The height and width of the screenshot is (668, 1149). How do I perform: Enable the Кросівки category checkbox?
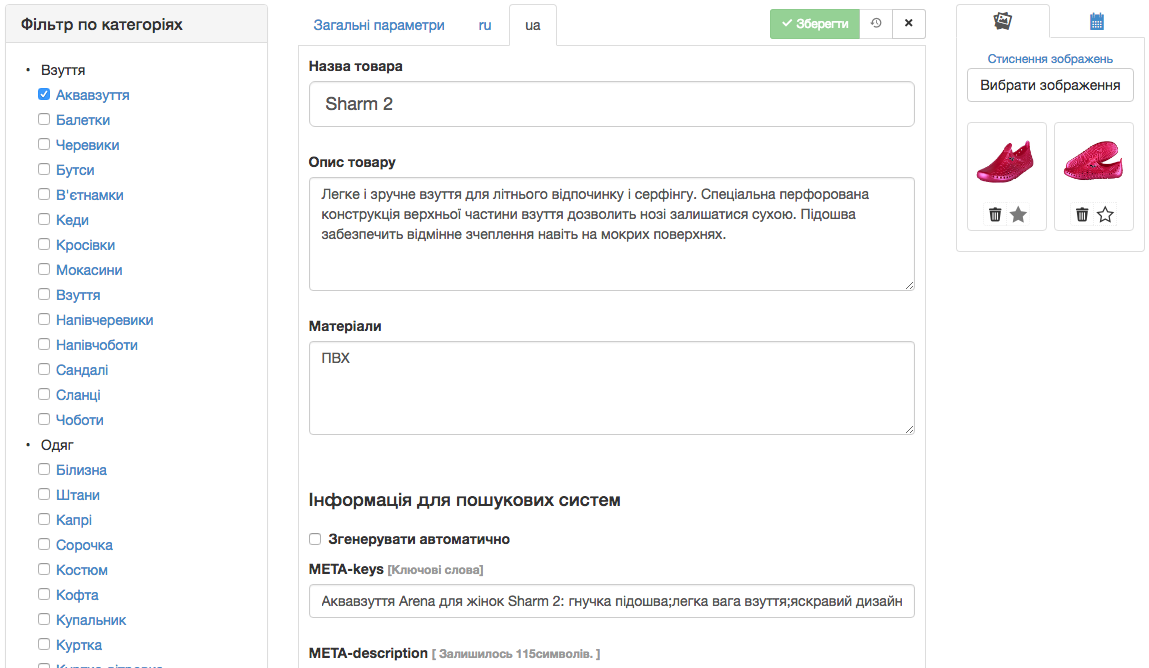pos(44,244)
